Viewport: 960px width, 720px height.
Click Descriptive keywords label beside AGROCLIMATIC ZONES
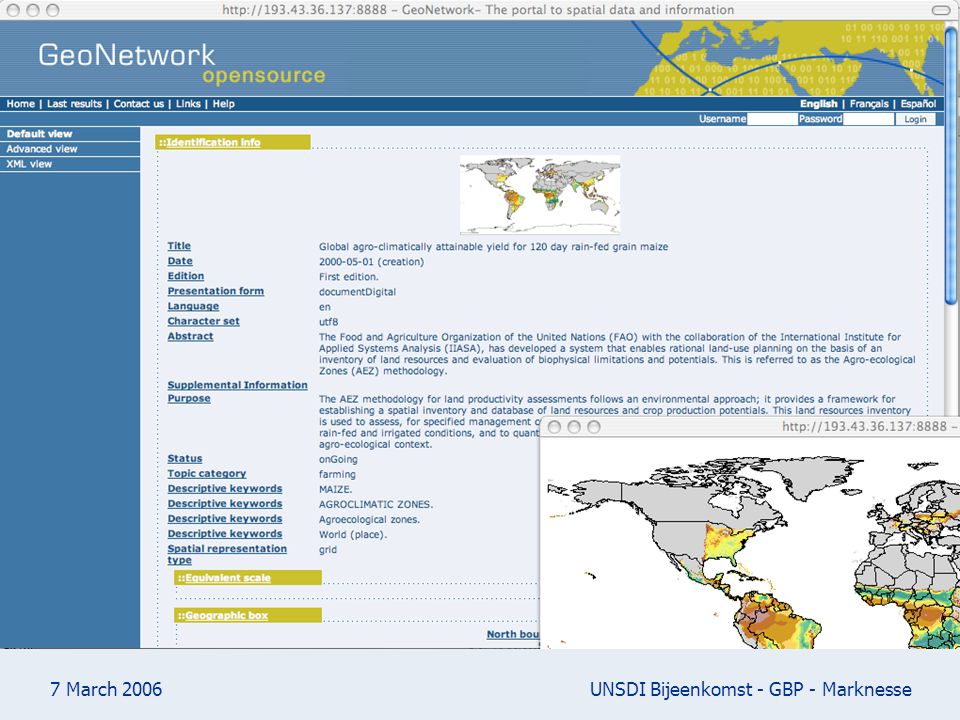pyautogui.click(x=225, y=504)
